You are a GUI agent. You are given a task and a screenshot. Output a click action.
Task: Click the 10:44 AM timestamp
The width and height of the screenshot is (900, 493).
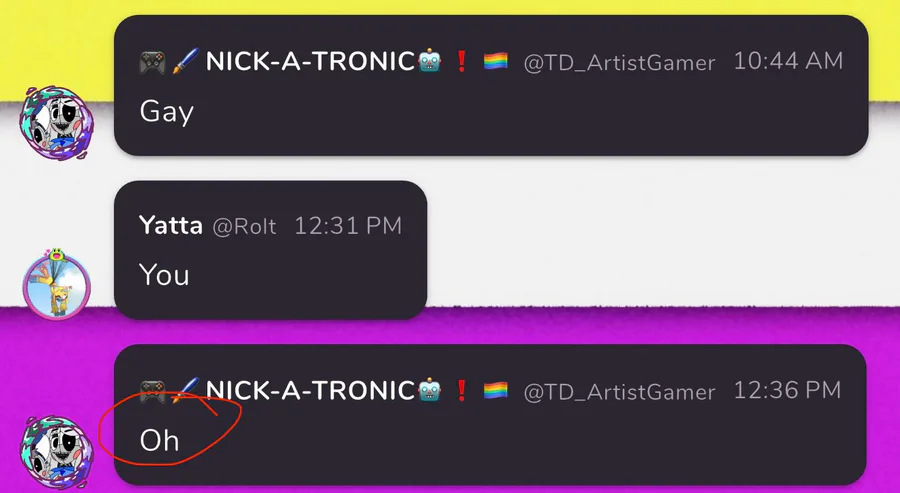pyautogui.click(x=788, y=61)
